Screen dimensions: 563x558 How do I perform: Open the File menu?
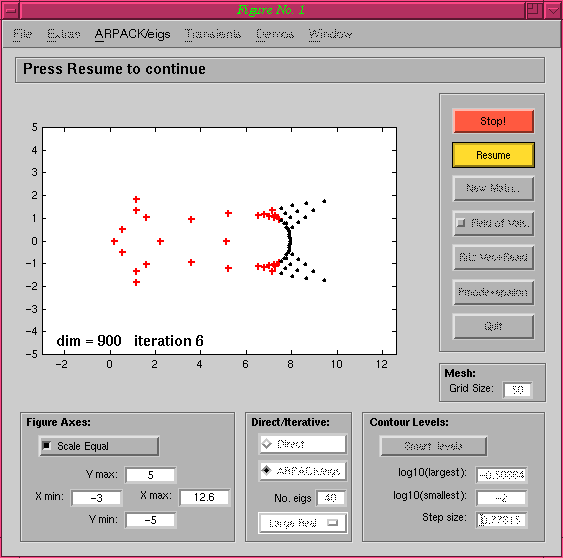(22, 34)
